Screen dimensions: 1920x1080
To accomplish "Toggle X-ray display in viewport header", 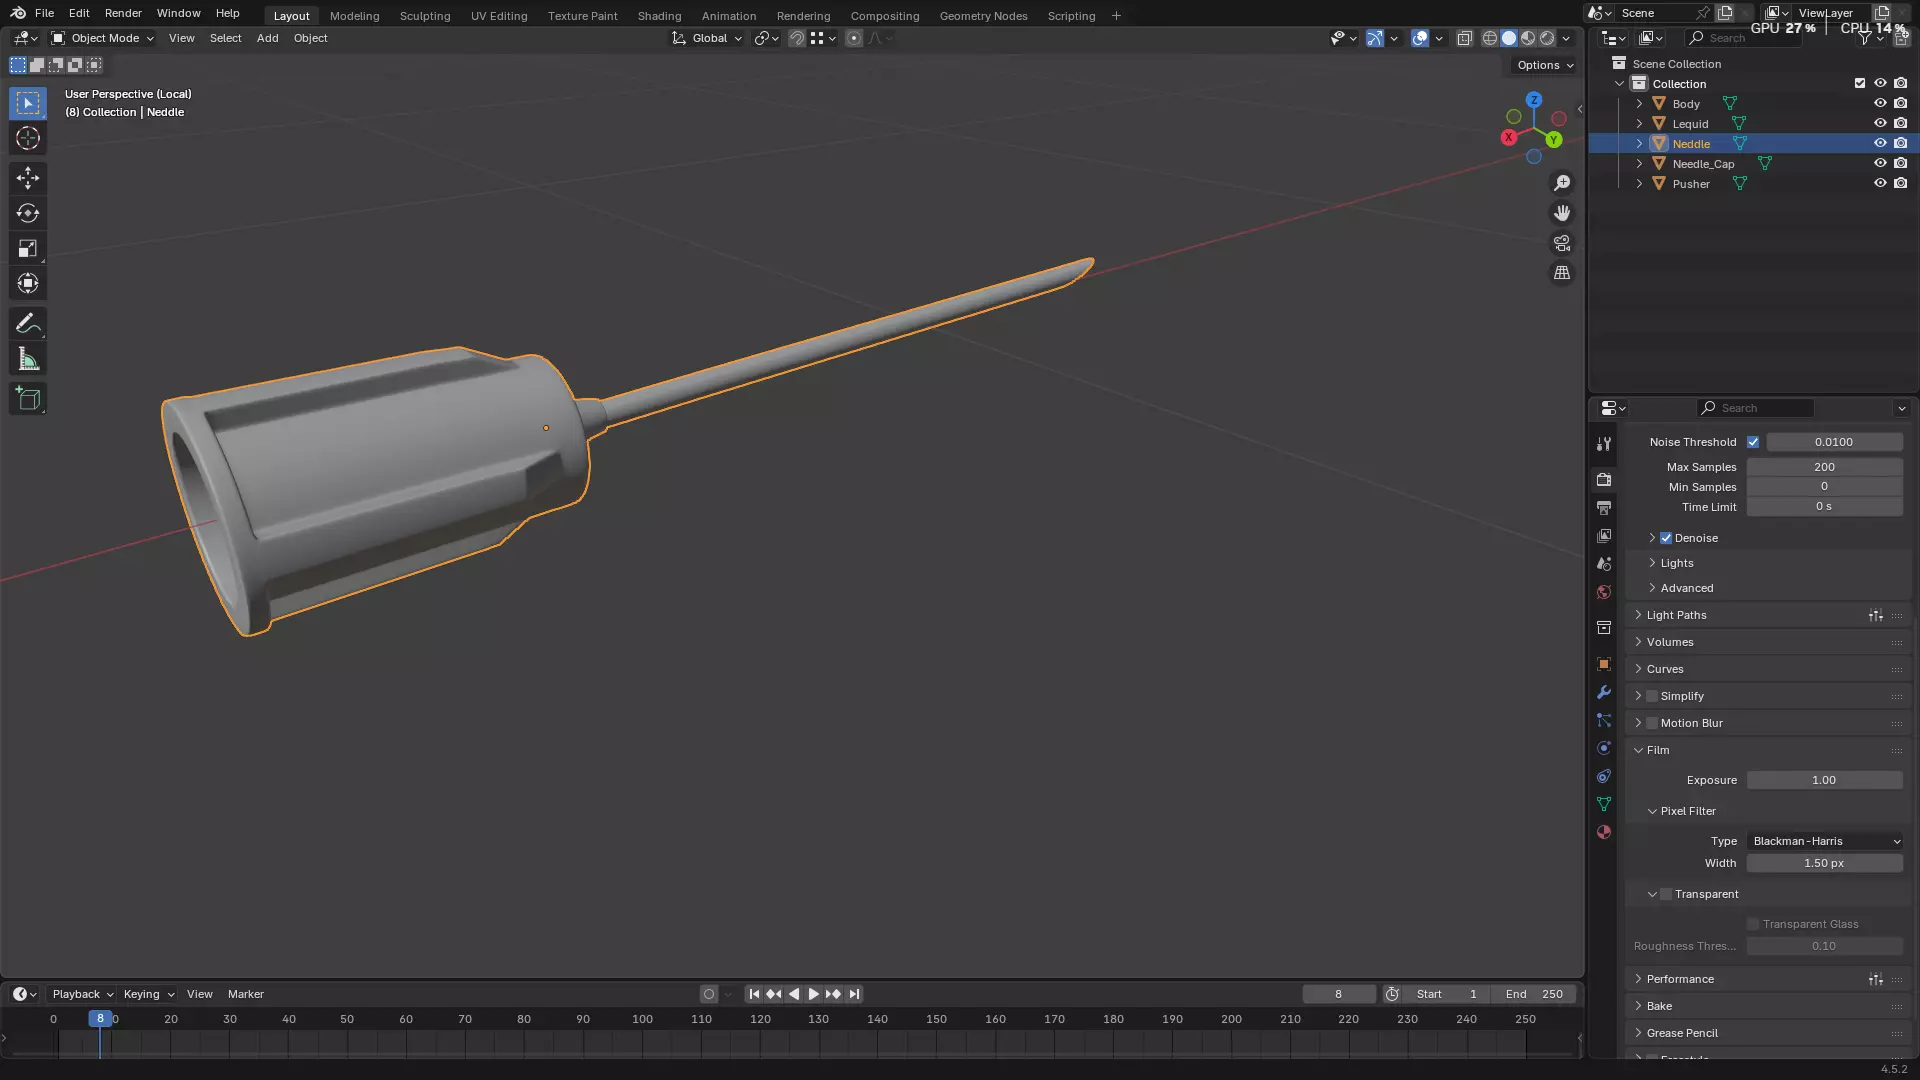I will pyautogui.click(x=1464, y=38).
